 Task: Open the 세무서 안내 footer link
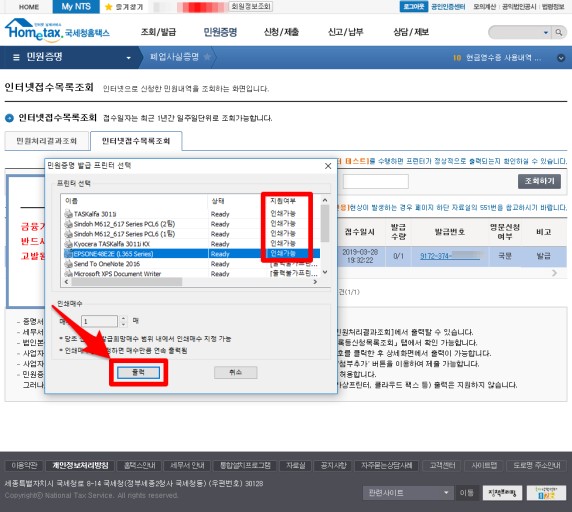coord(188,465)
